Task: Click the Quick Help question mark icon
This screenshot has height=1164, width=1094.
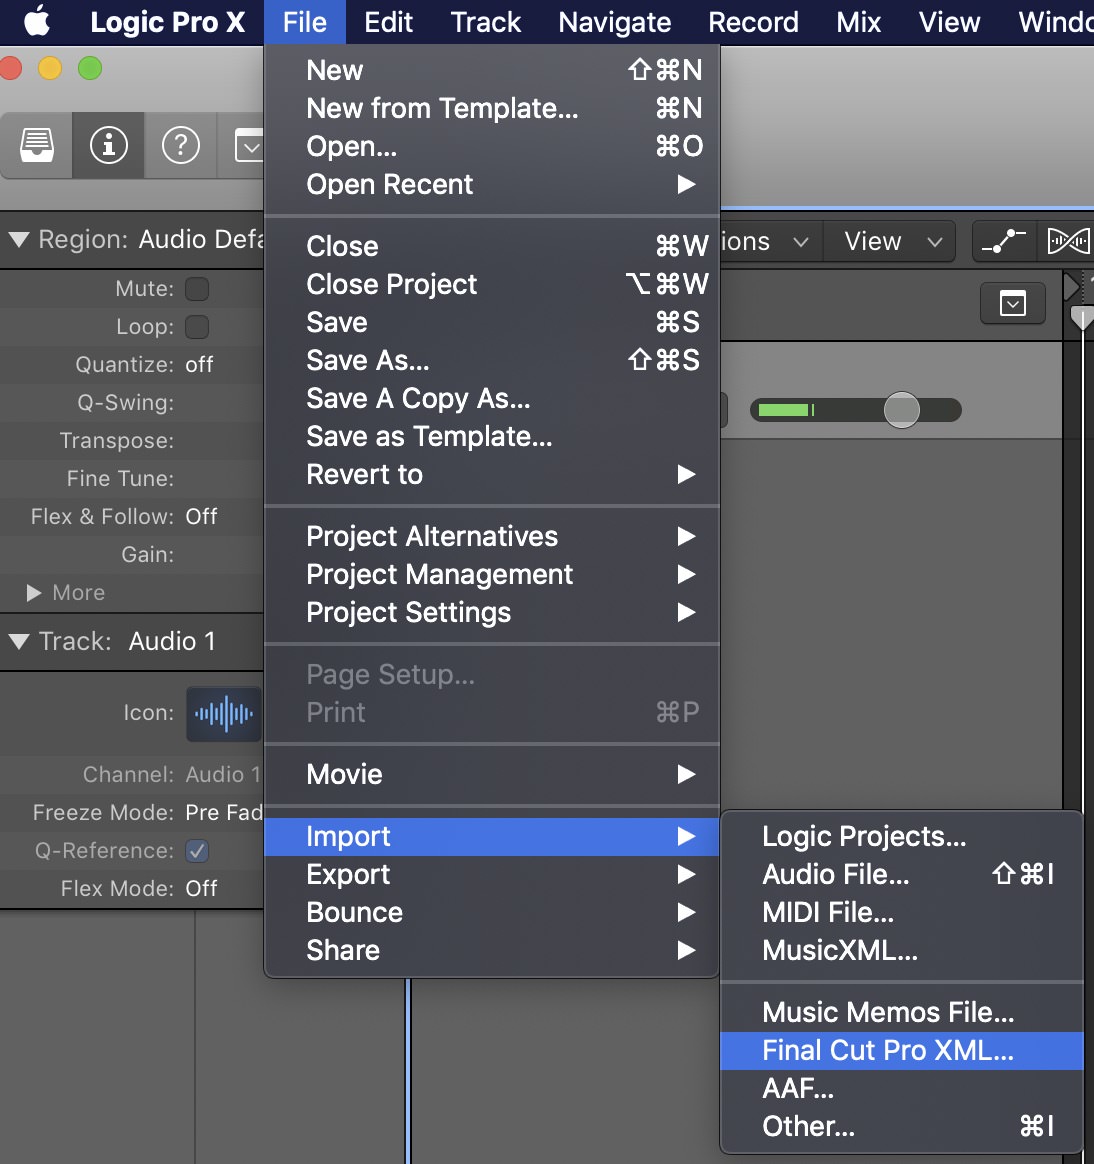Action: tap(181, 146)
